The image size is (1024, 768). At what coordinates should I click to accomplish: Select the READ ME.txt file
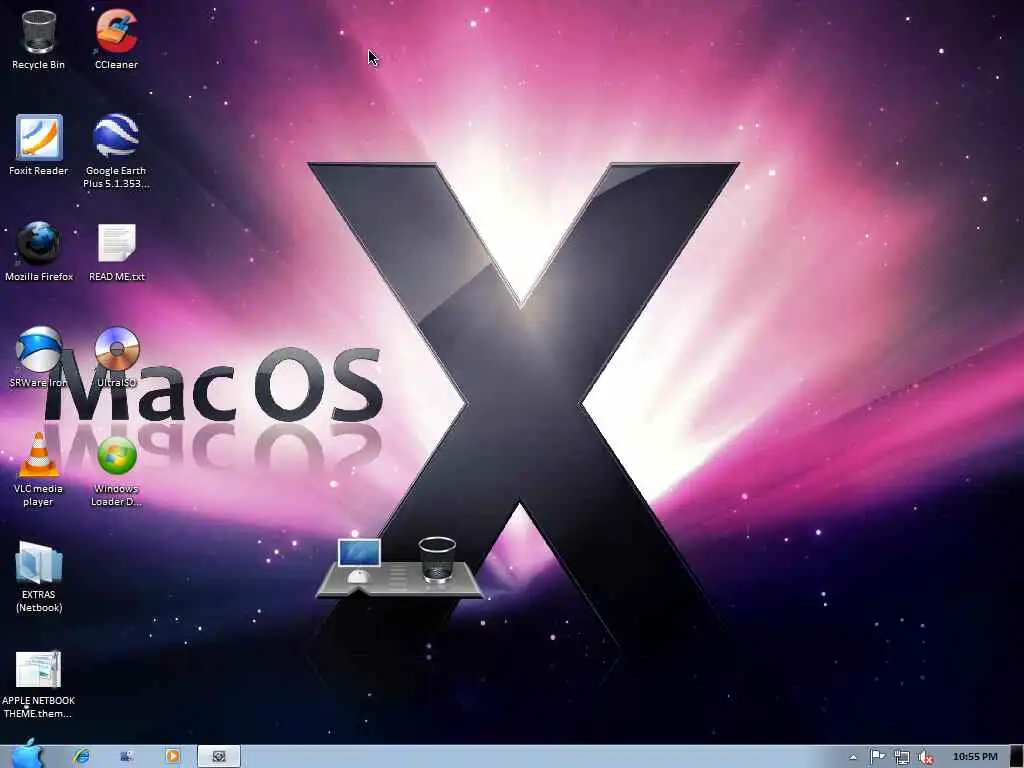point(116,251)
